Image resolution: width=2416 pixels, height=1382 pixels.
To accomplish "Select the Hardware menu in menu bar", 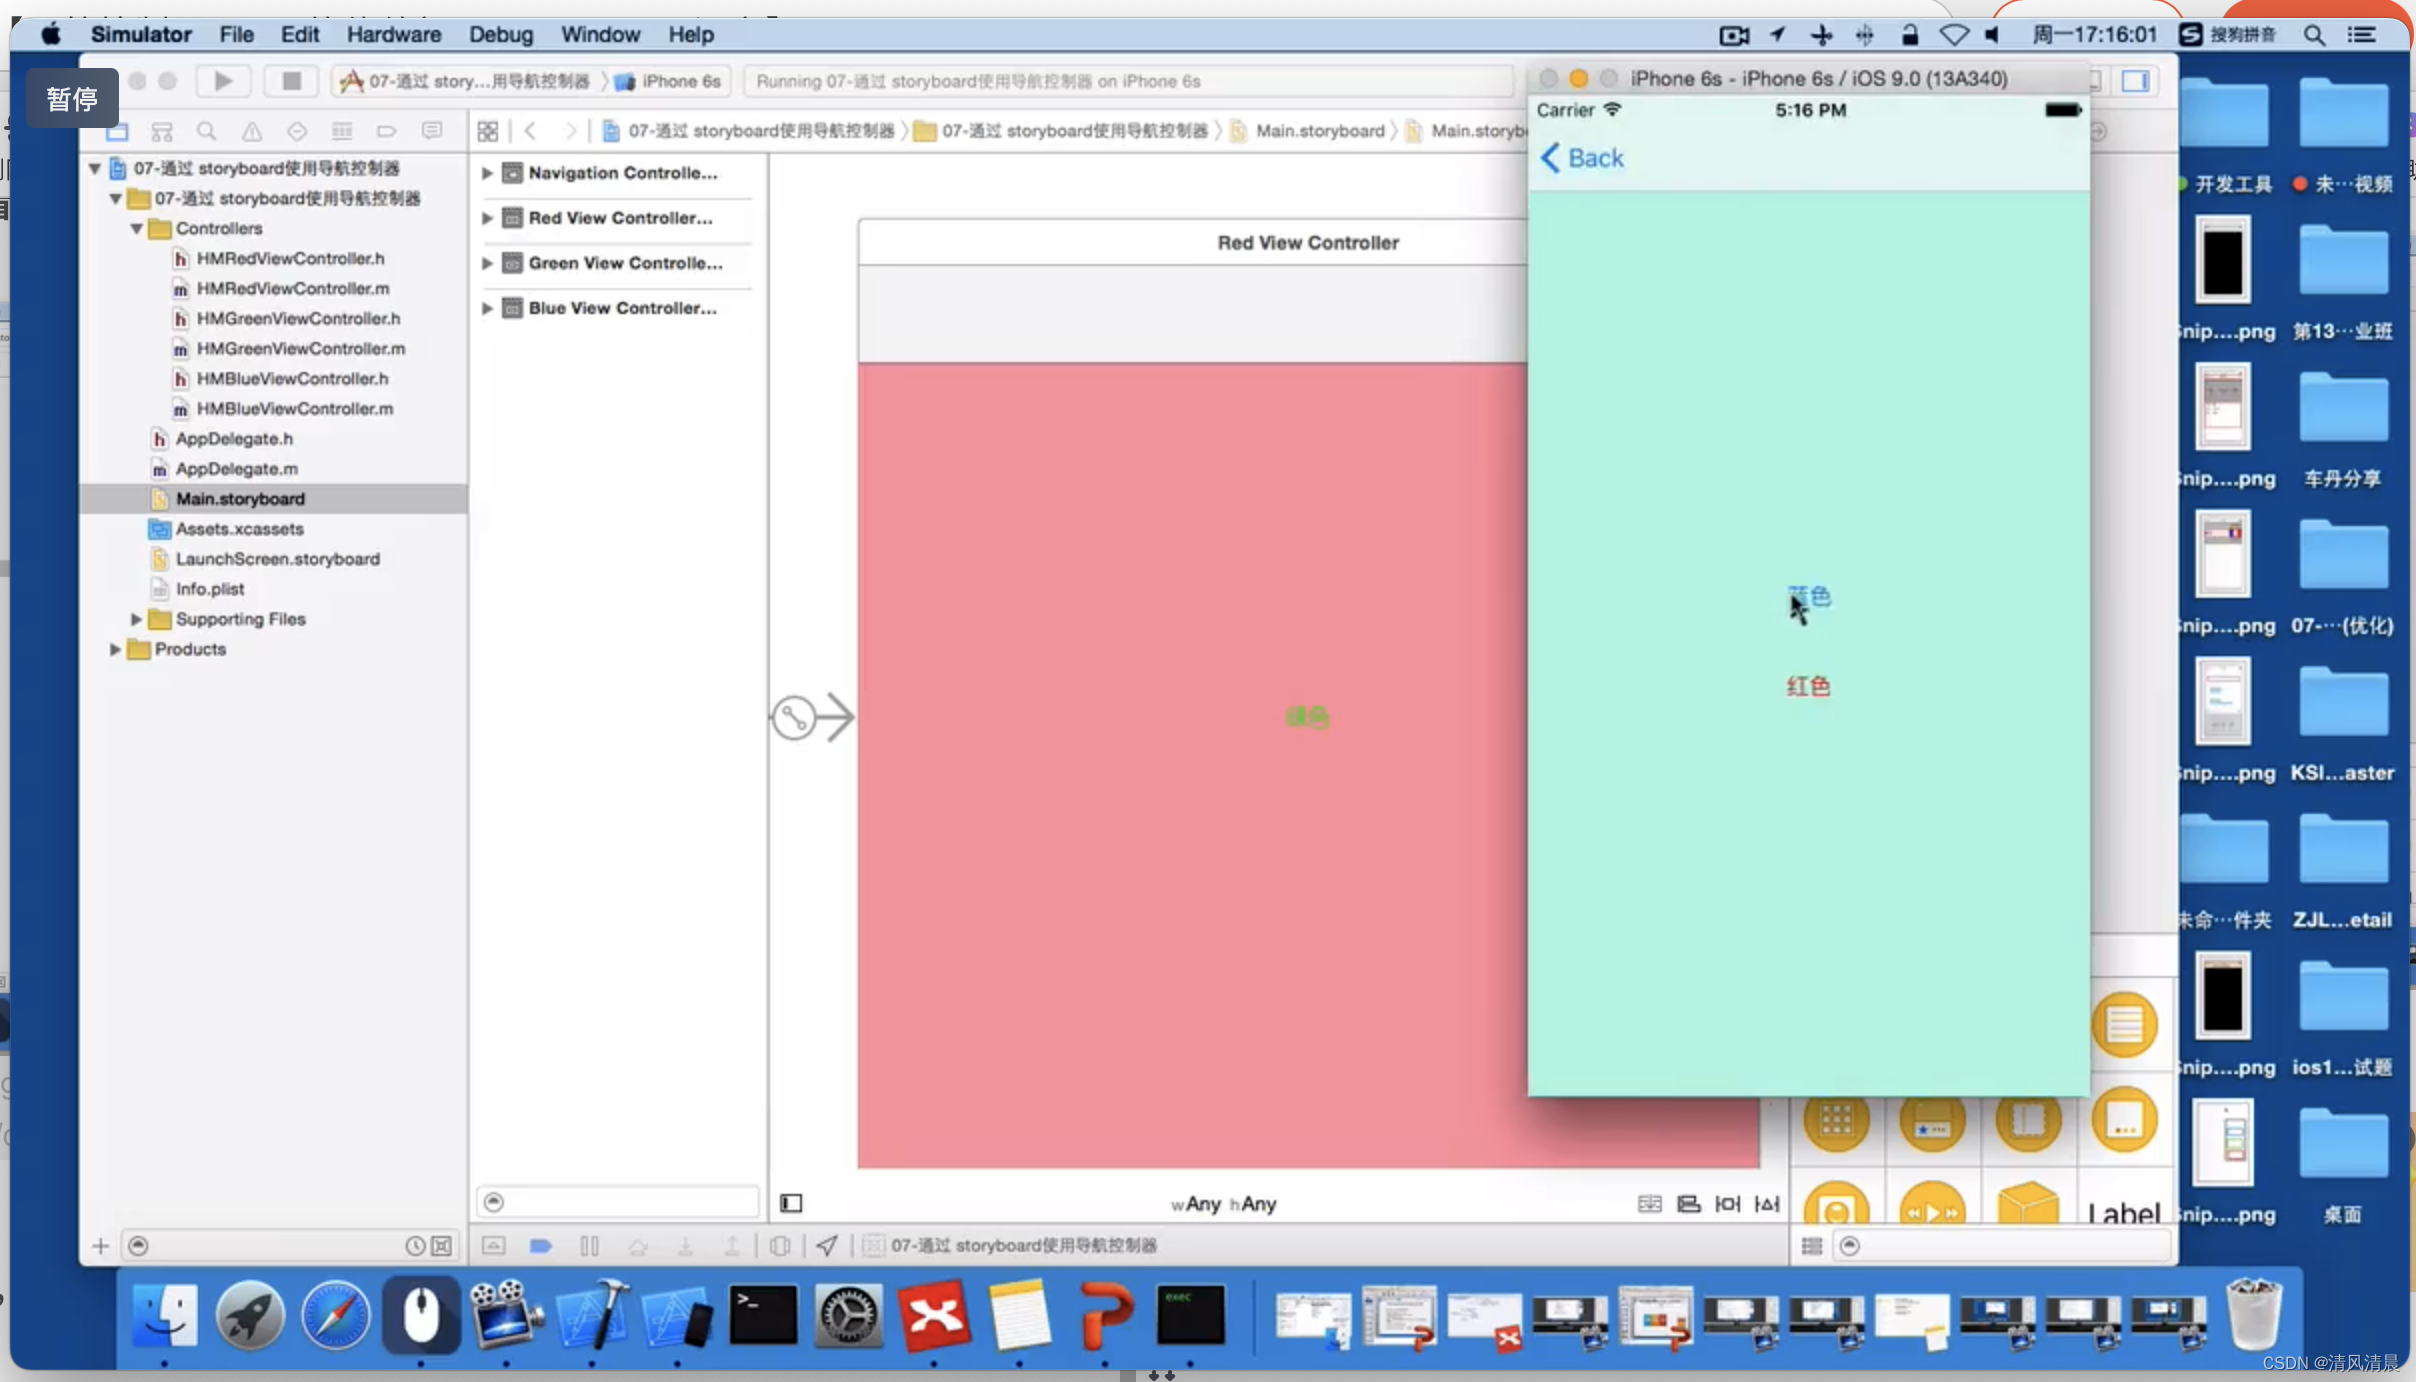I will (x=393, y=32).
